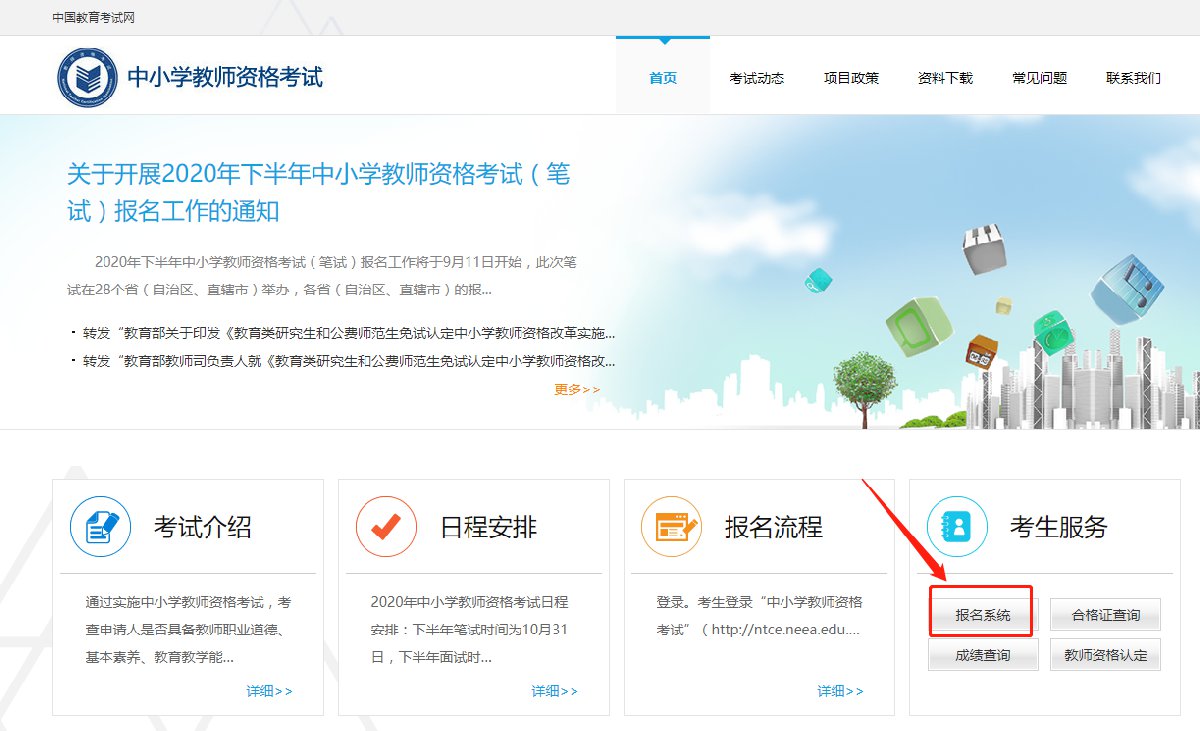
Task: Open the 首页 navigation tab
Action: point(662,78)
